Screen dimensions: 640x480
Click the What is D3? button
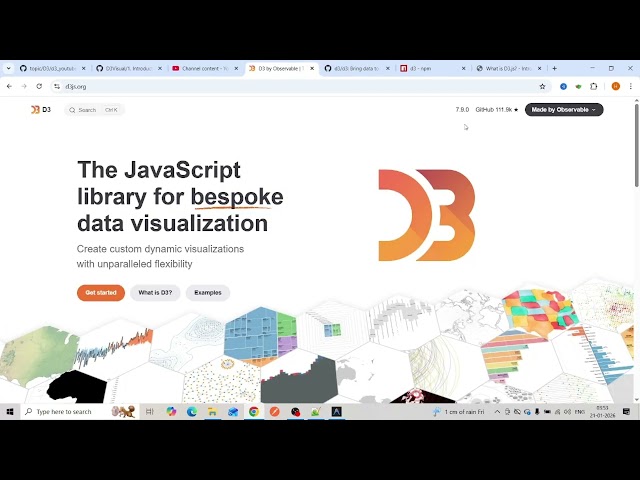(155, 293)
